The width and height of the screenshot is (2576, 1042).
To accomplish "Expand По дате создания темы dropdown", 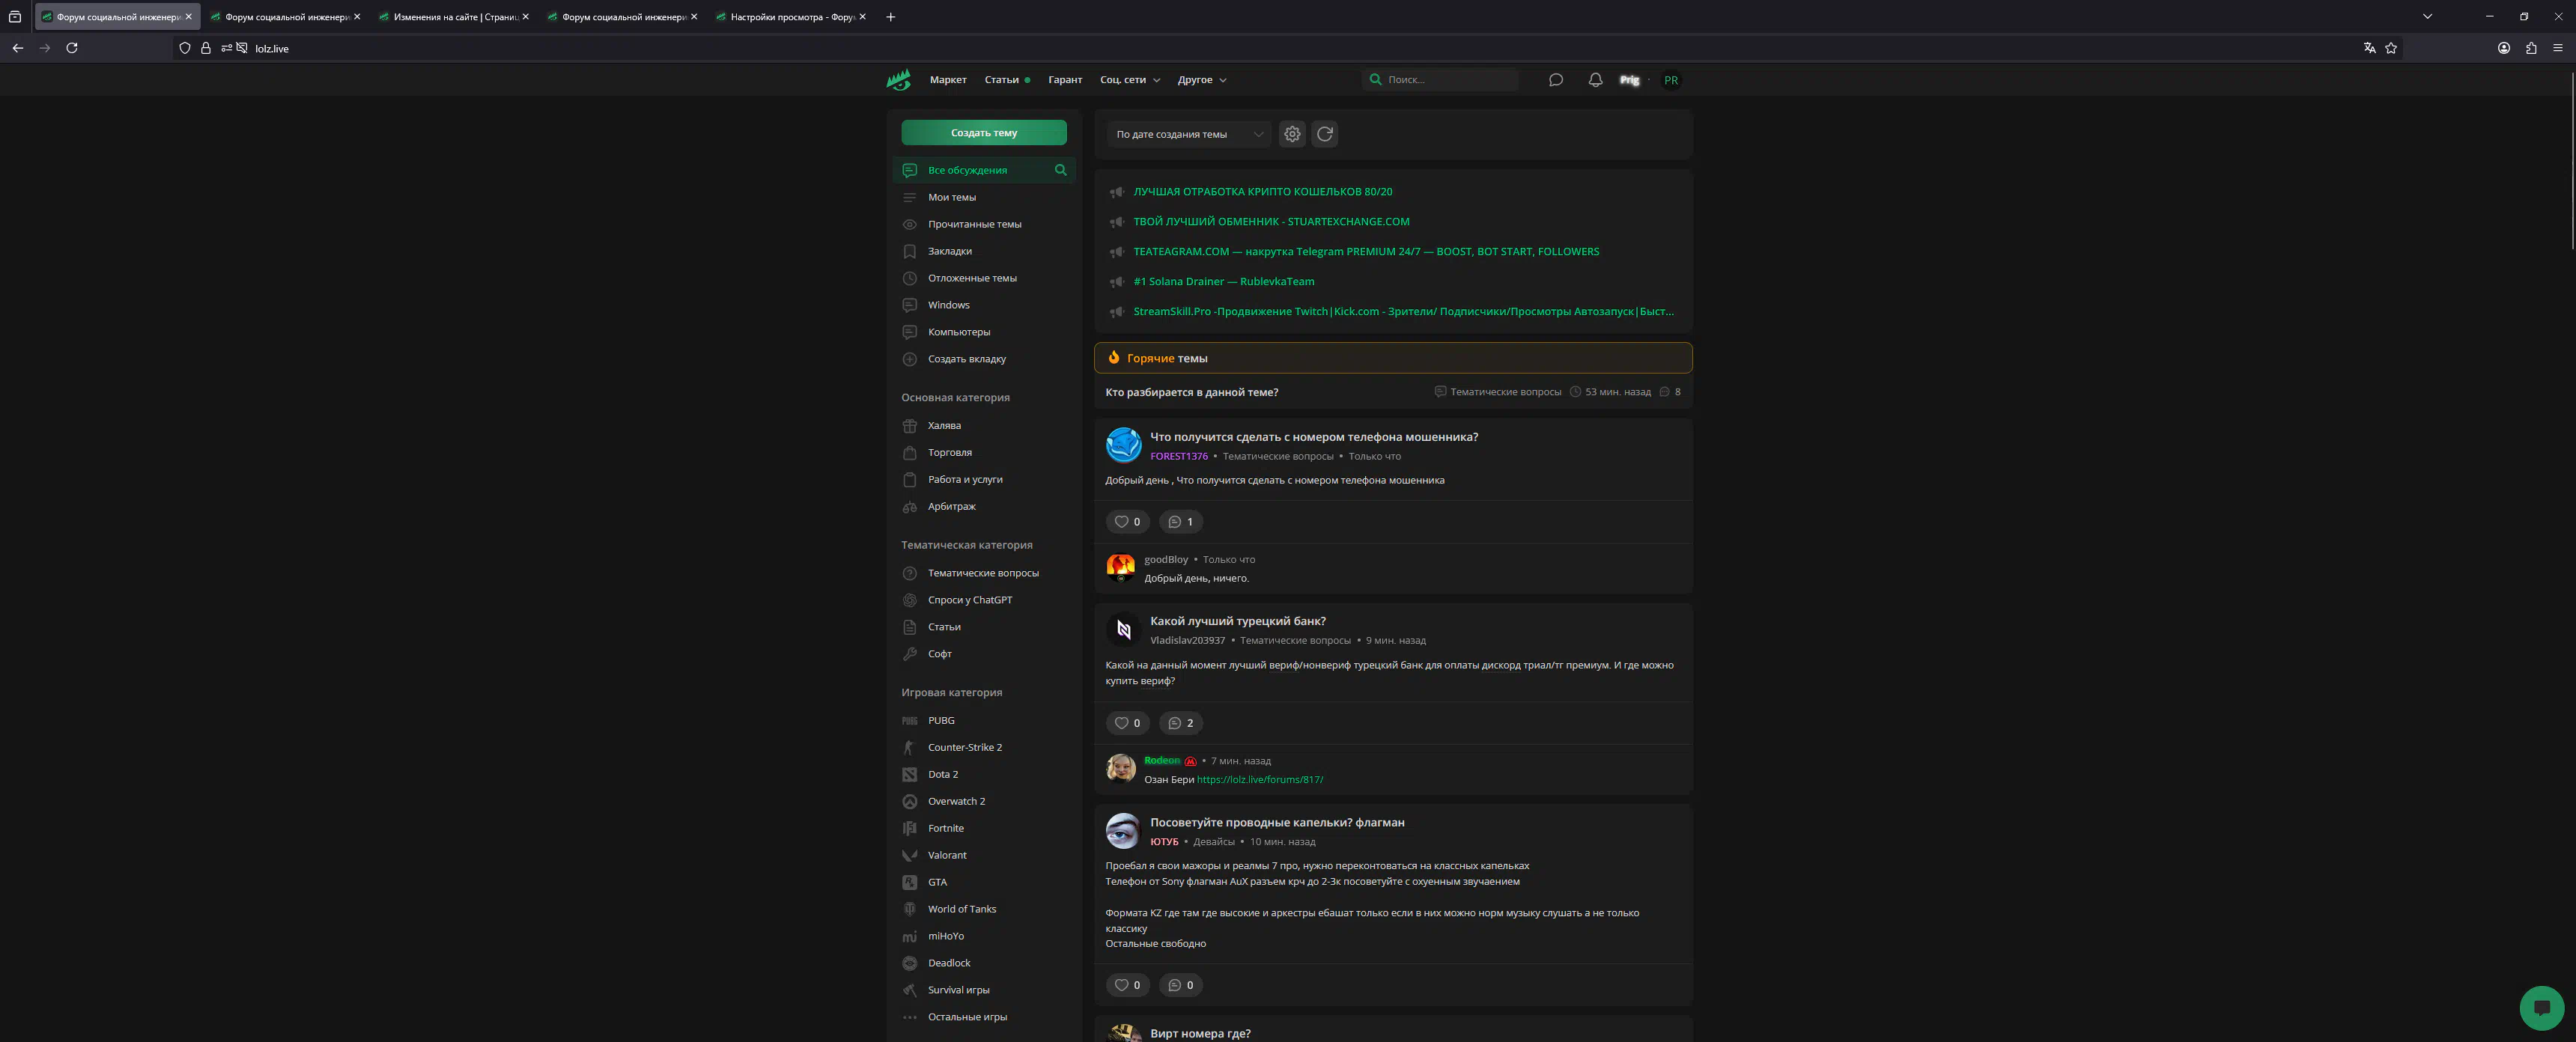I will (x=1188, y=134).
